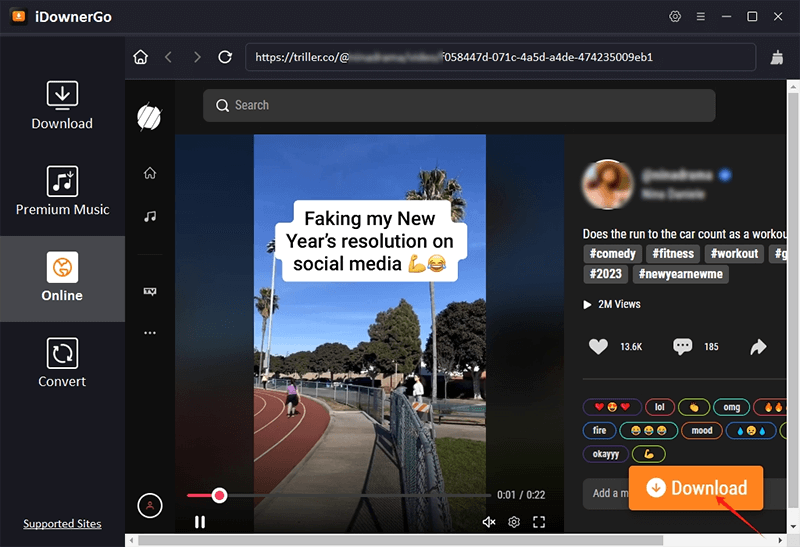Open video player settings gear

(x=514, y=522)
